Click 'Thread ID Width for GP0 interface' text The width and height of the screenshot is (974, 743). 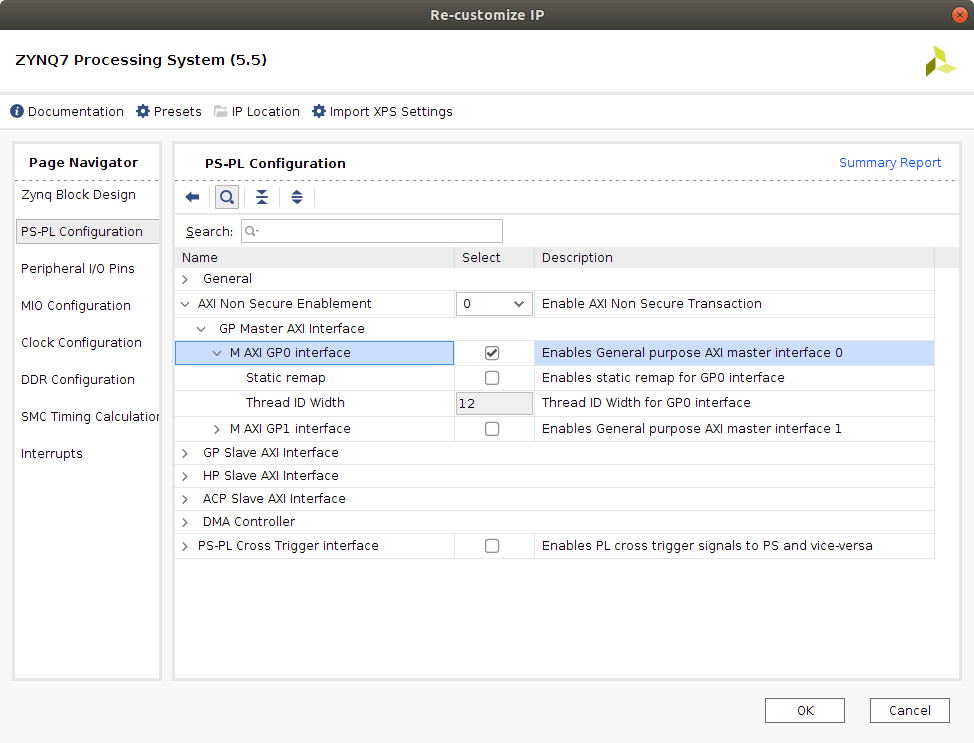click(646, 403)
